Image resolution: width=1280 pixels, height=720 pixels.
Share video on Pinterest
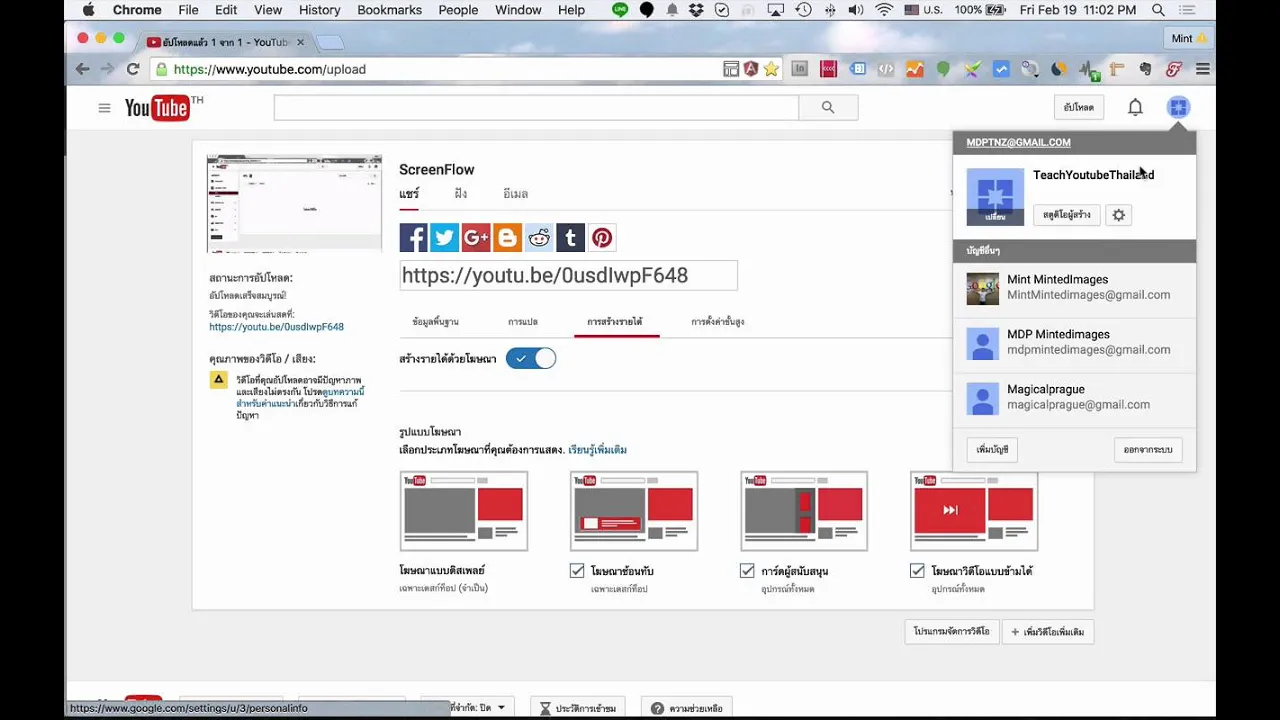coord(602,237)
